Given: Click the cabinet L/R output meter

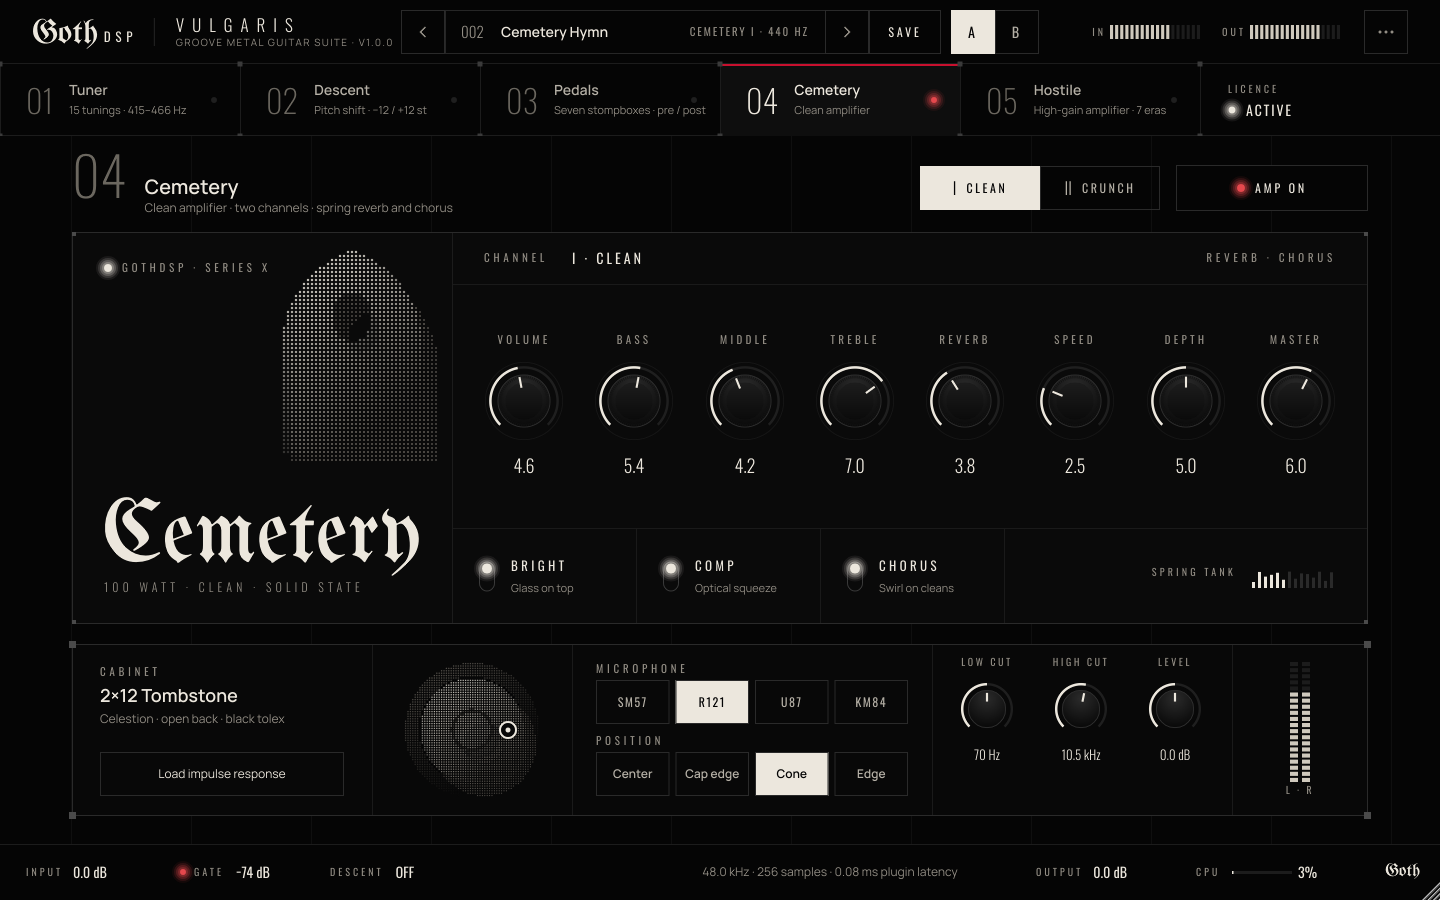Looking at the screenshot, I should coord(1299,722).
